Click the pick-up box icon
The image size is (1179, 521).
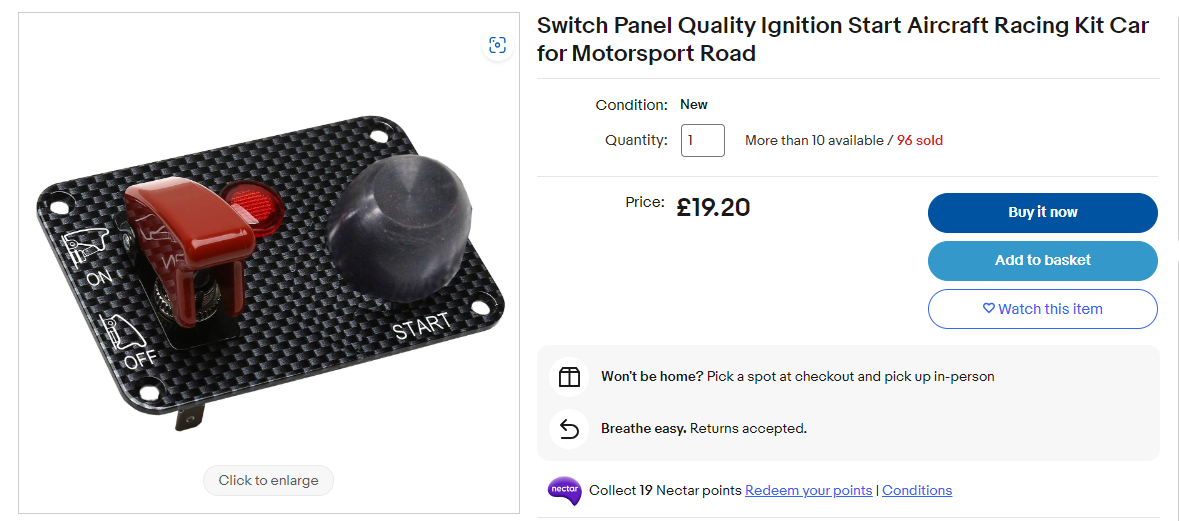tap(569, 377)
